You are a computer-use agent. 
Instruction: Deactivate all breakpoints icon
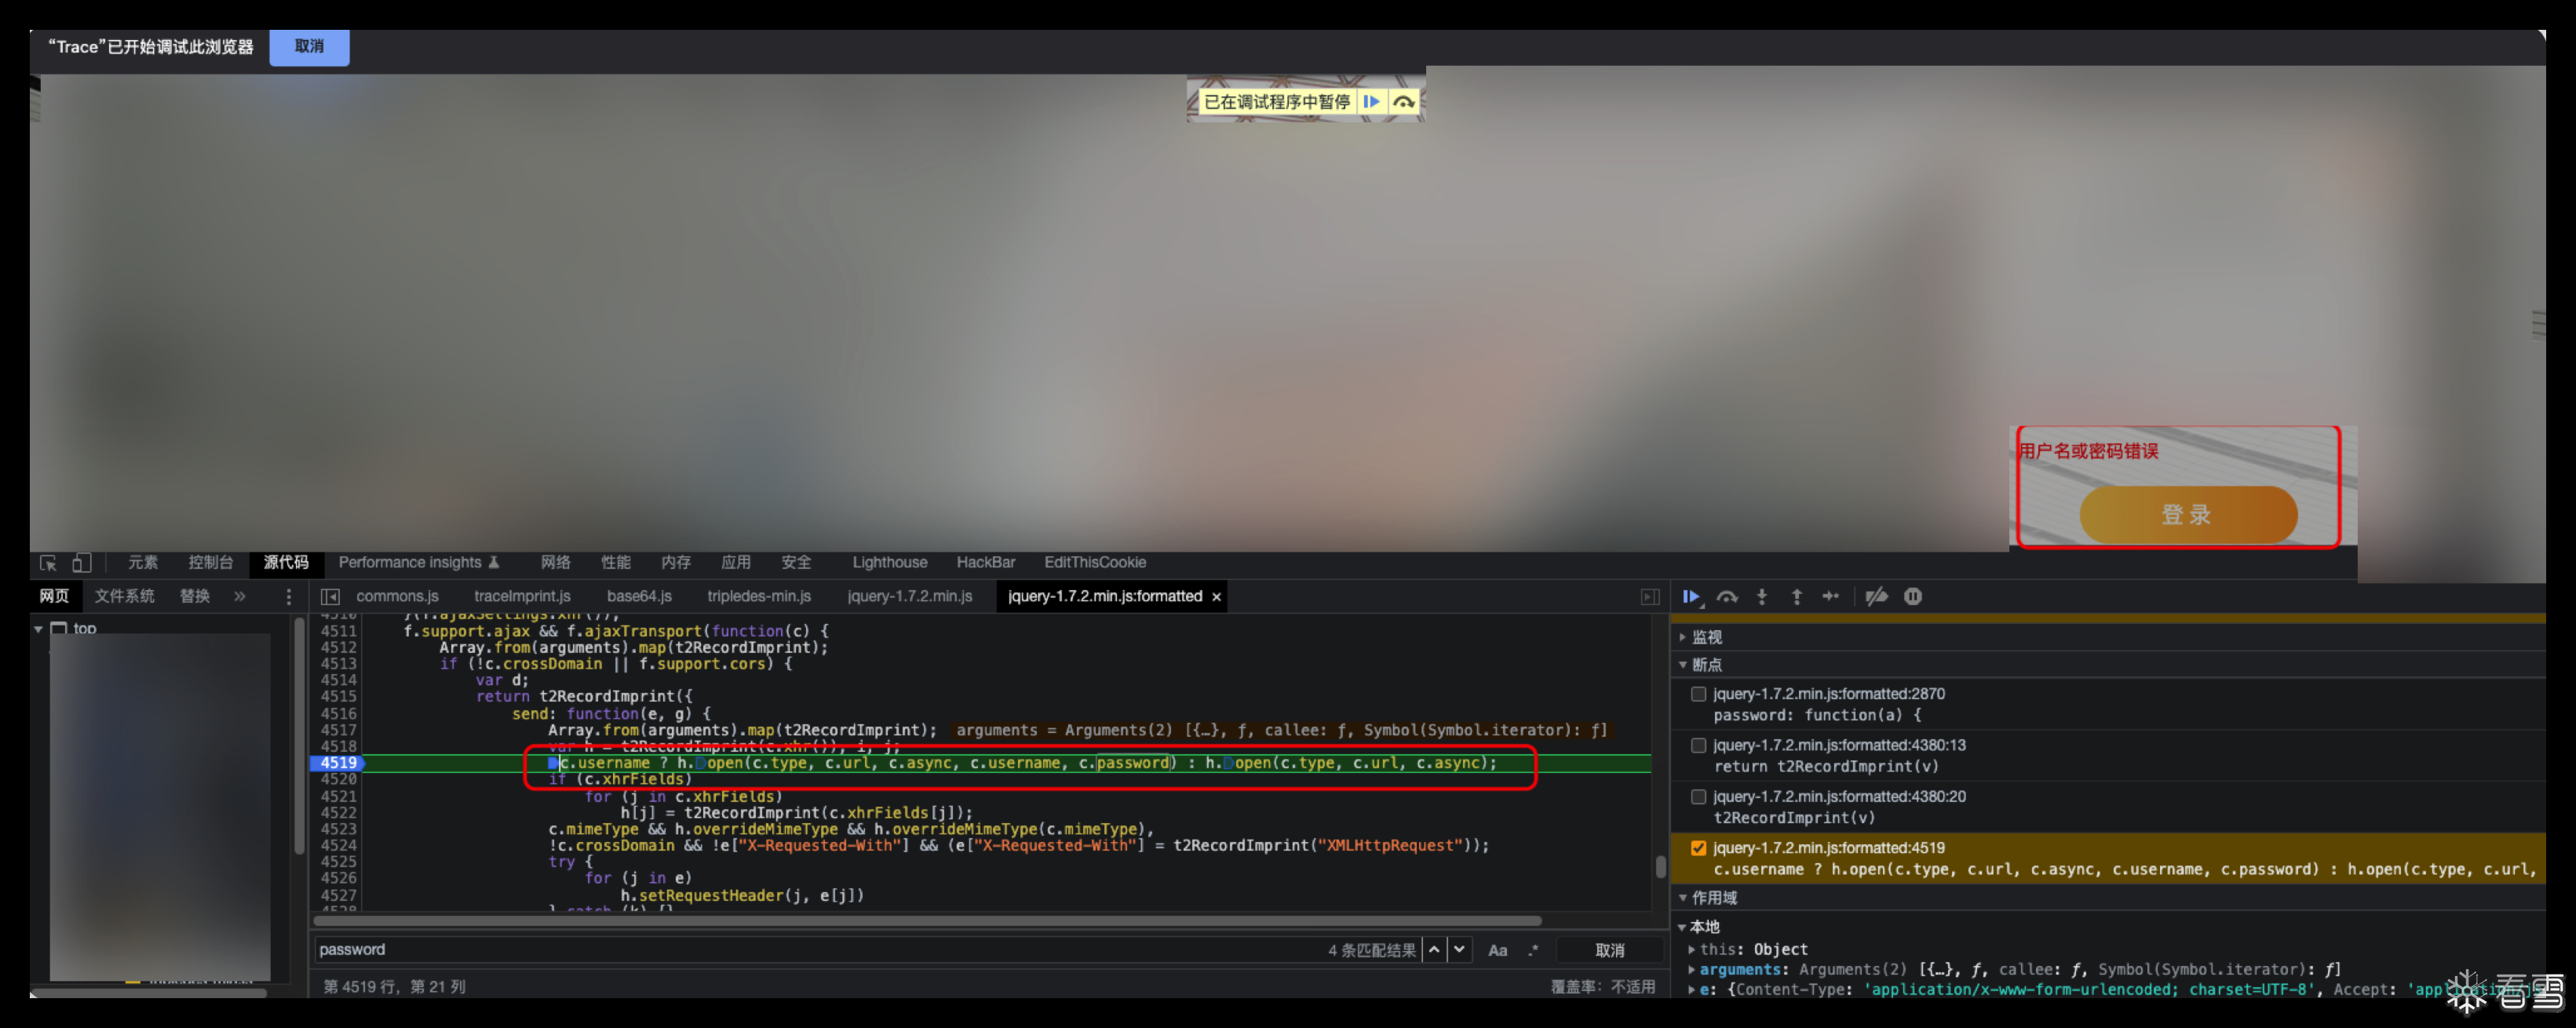pyautogui.click(x=1876, y=597)
